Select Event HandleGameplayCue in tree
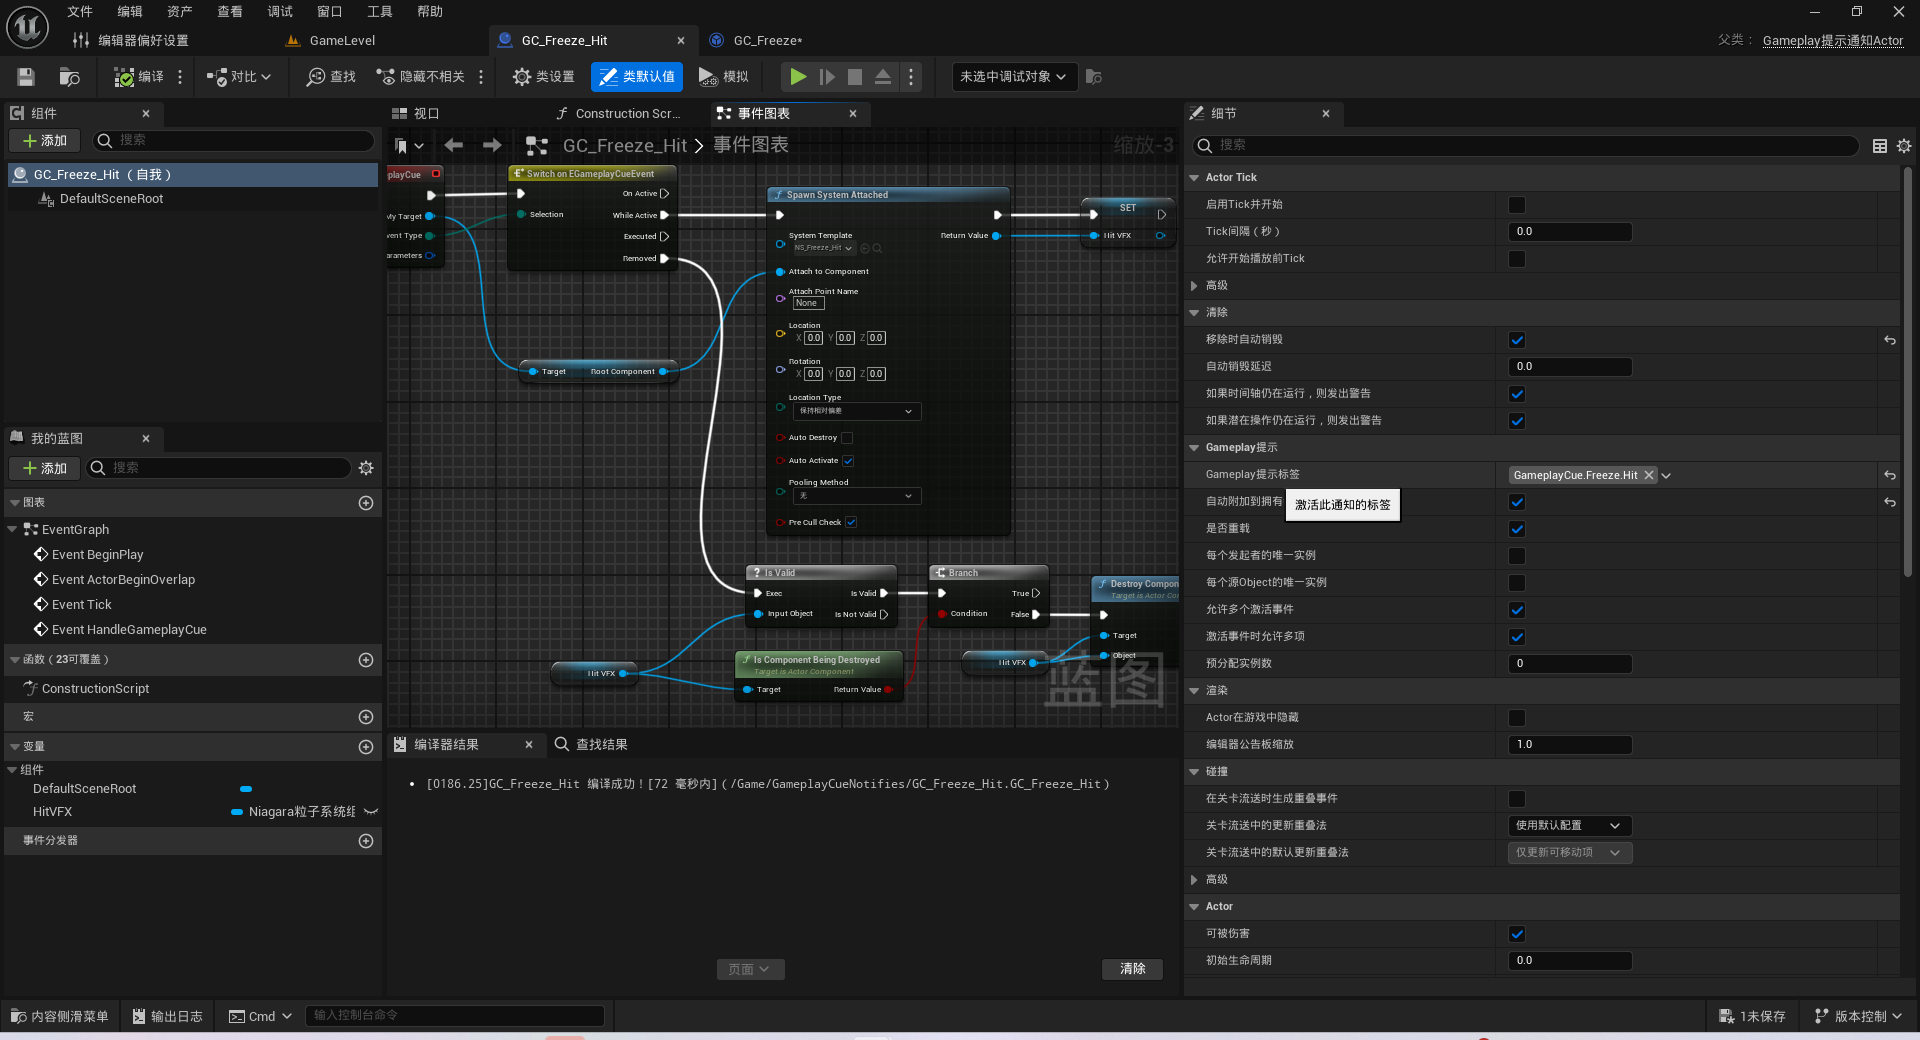 tap(129, 630)
